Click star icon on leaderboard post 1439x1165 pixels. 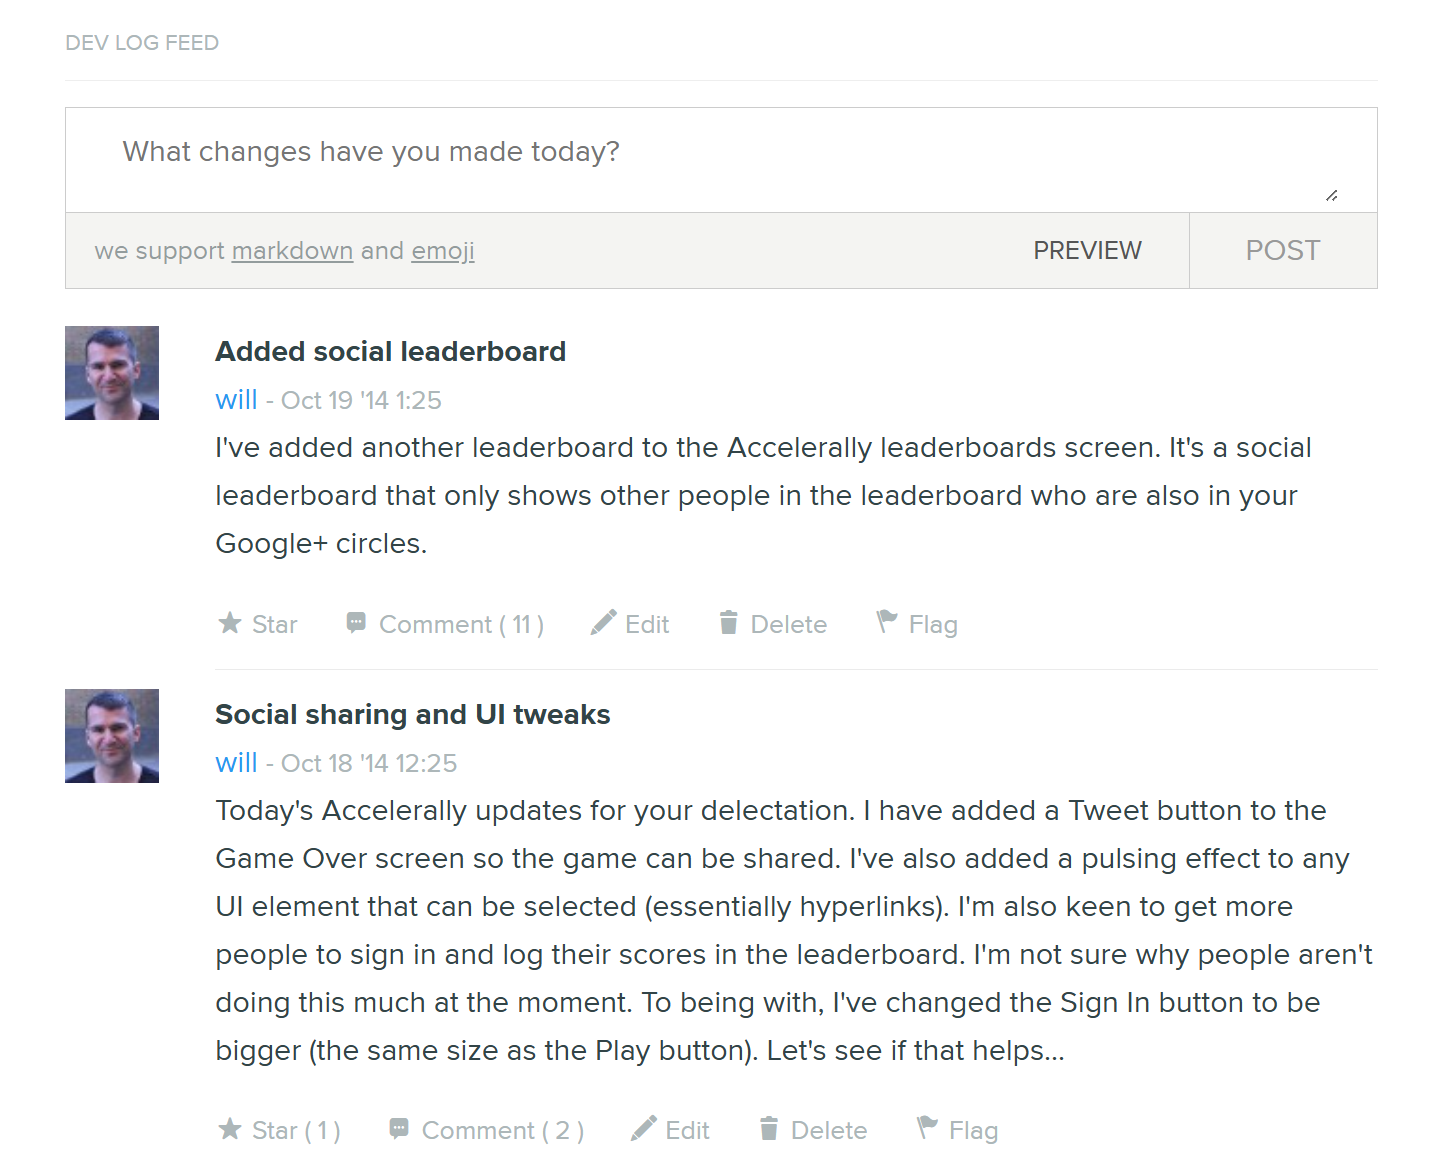(229, 623)
